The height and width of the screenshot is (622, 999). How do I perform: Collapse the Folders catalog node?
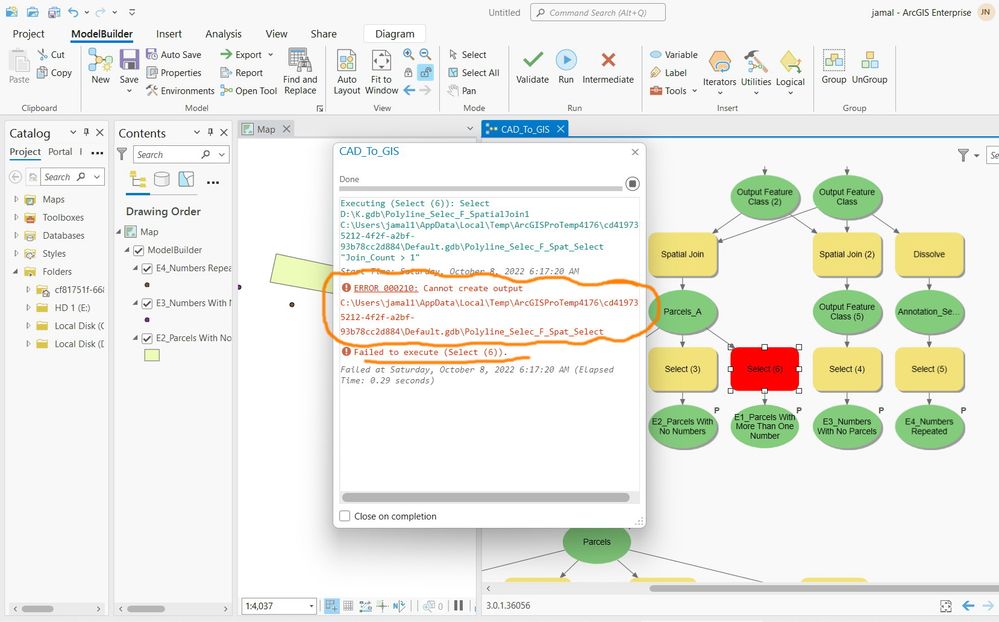pos(16,271)
